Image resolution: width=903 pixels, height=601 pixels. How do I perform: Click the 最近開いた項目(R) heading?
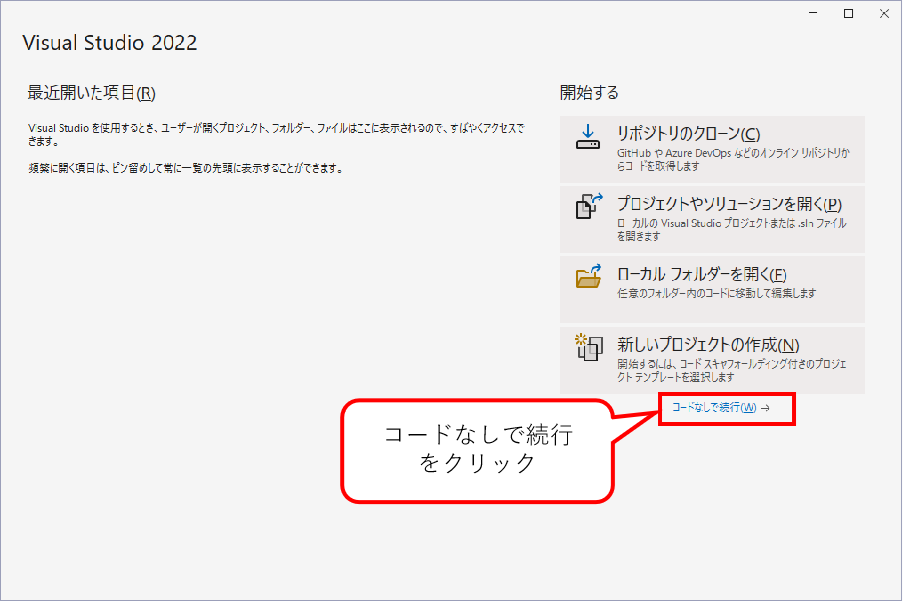tap(91, 93)
